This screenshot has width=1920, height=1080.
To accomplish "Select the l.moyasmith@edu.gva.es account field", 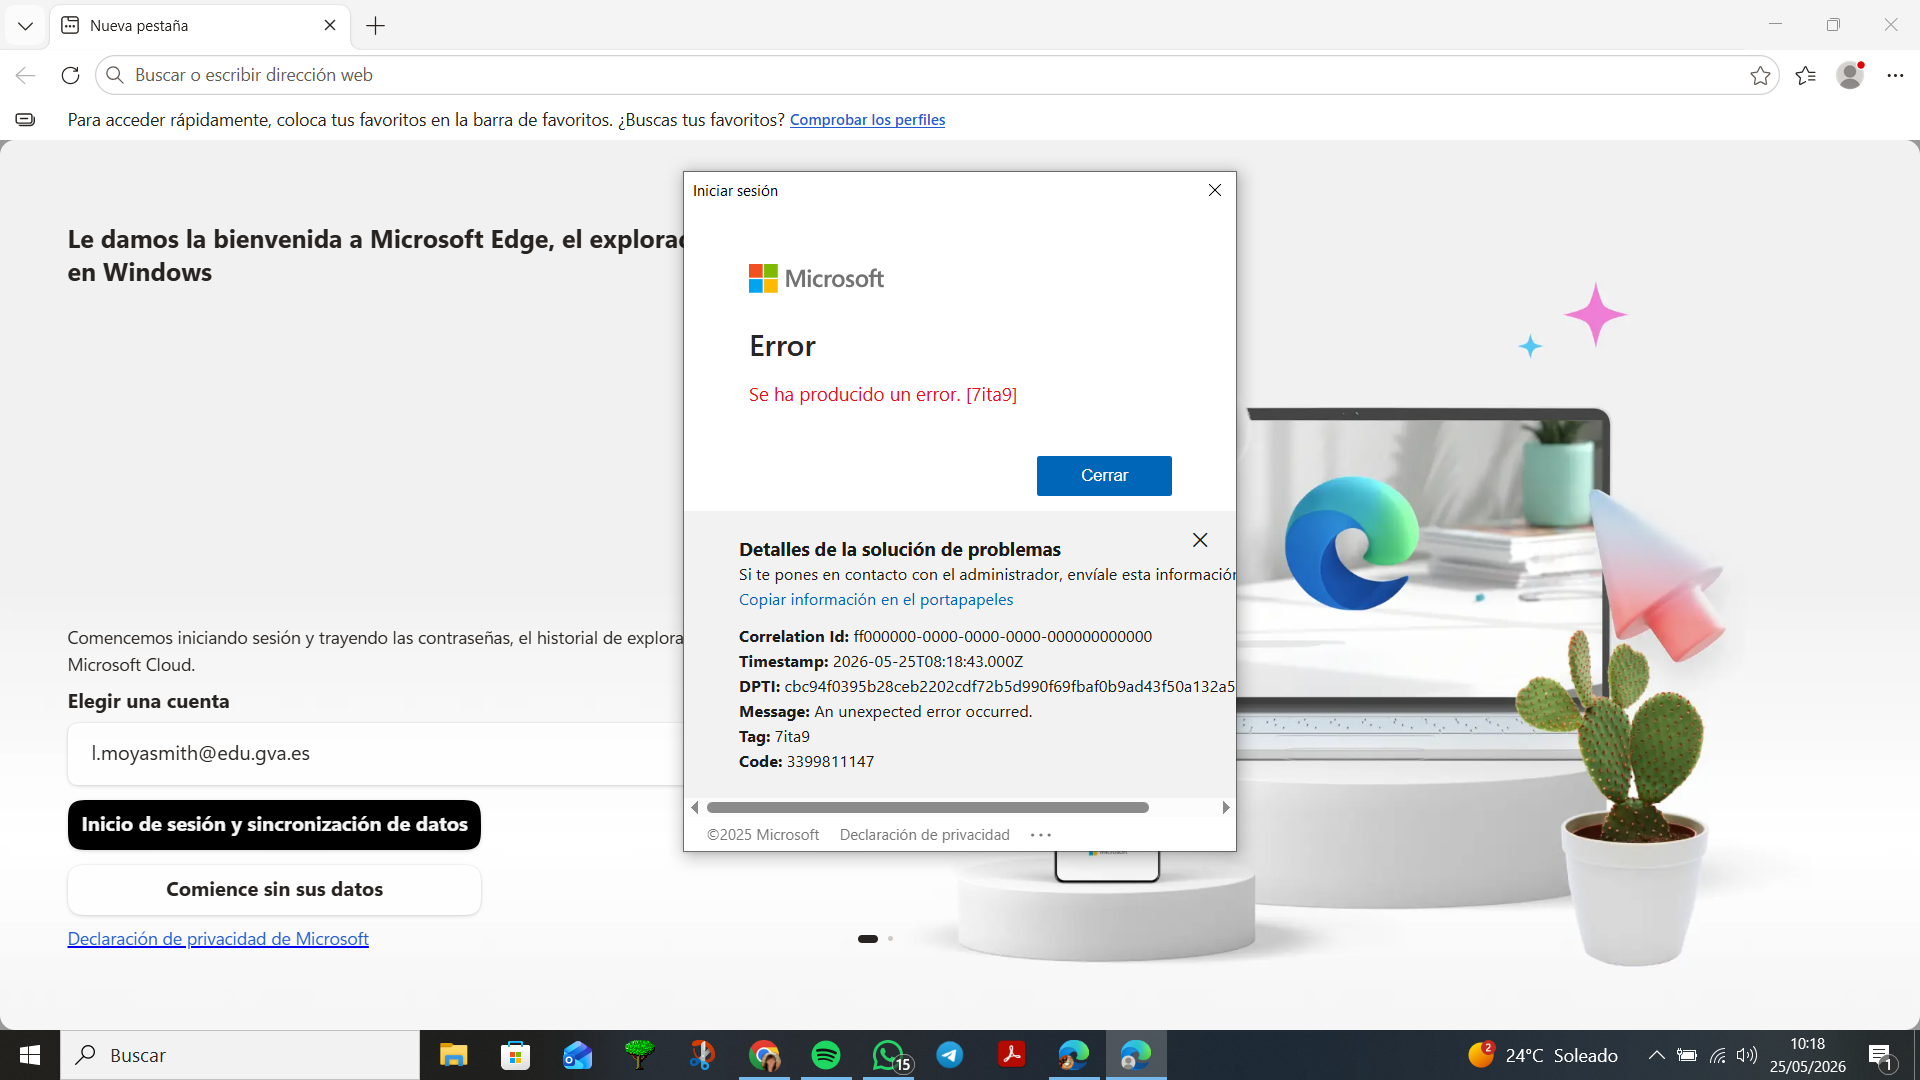I will point(376,754).
